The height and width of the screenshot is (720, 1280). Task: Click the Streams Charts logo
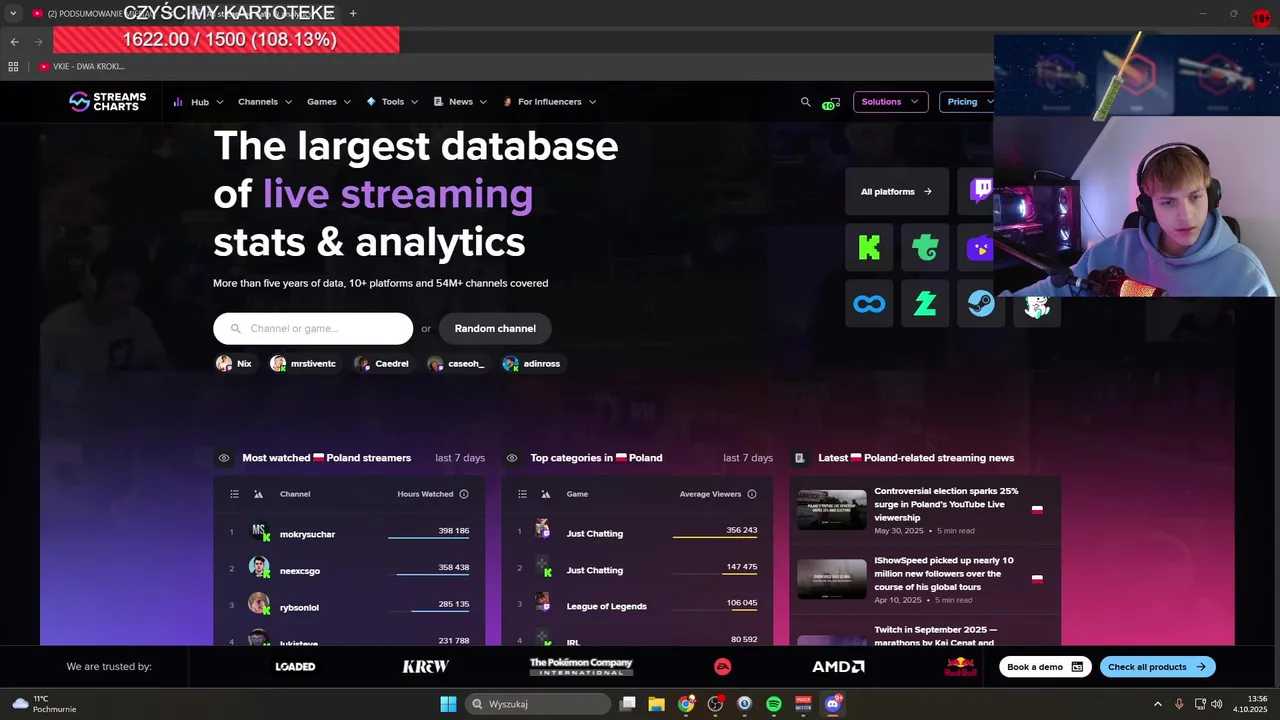[x=107, y=101]
